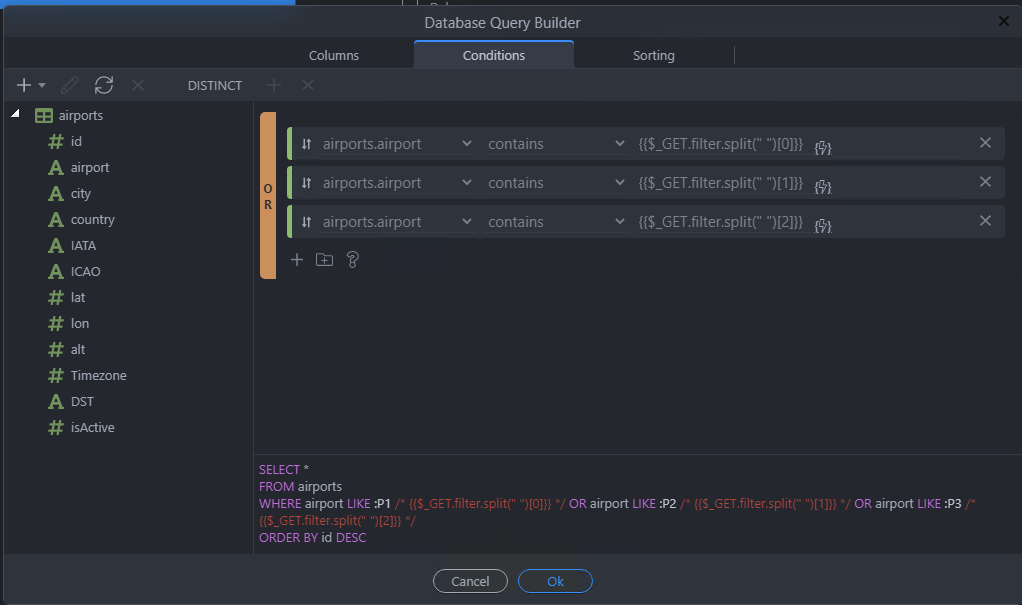The height and width of the screenshot is (605, 1022).
Task: Click the help question mark icon
Action: pyautogui.click(x=352, y=260)
